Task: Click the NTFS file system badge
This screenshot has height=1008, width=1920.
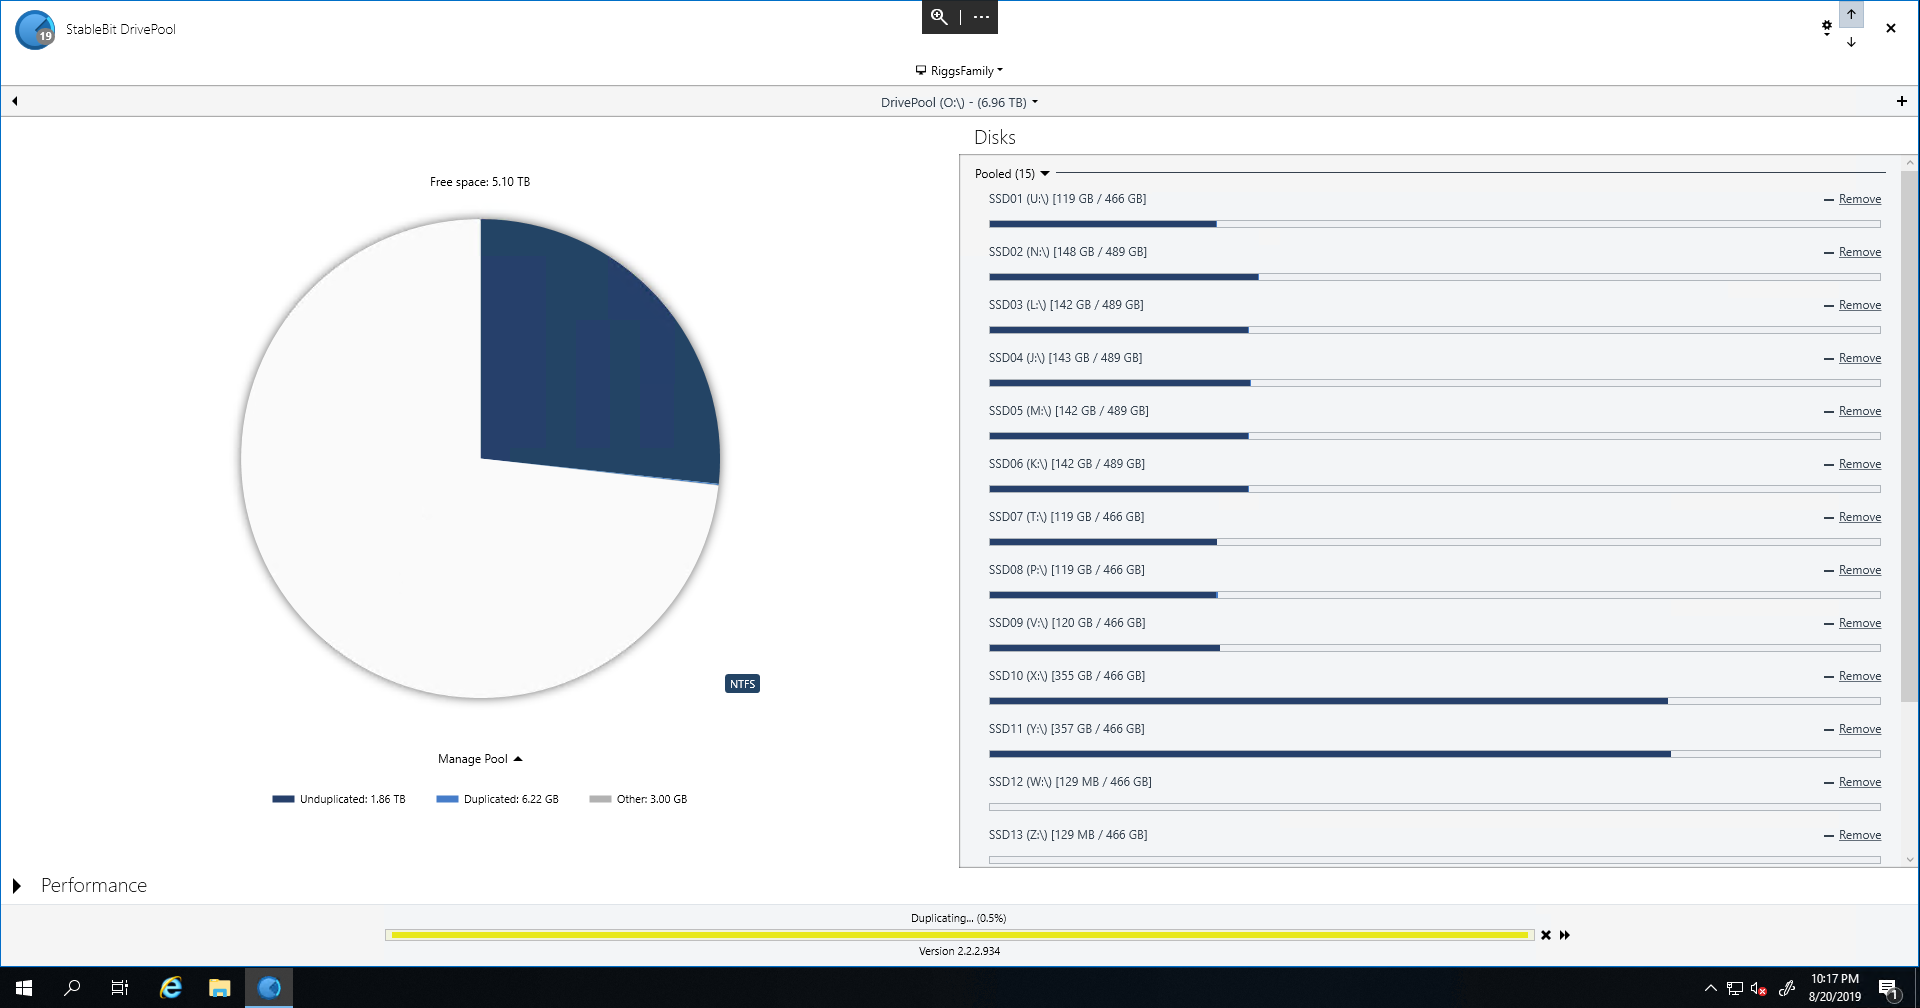Action: click(x=742, y=684)
